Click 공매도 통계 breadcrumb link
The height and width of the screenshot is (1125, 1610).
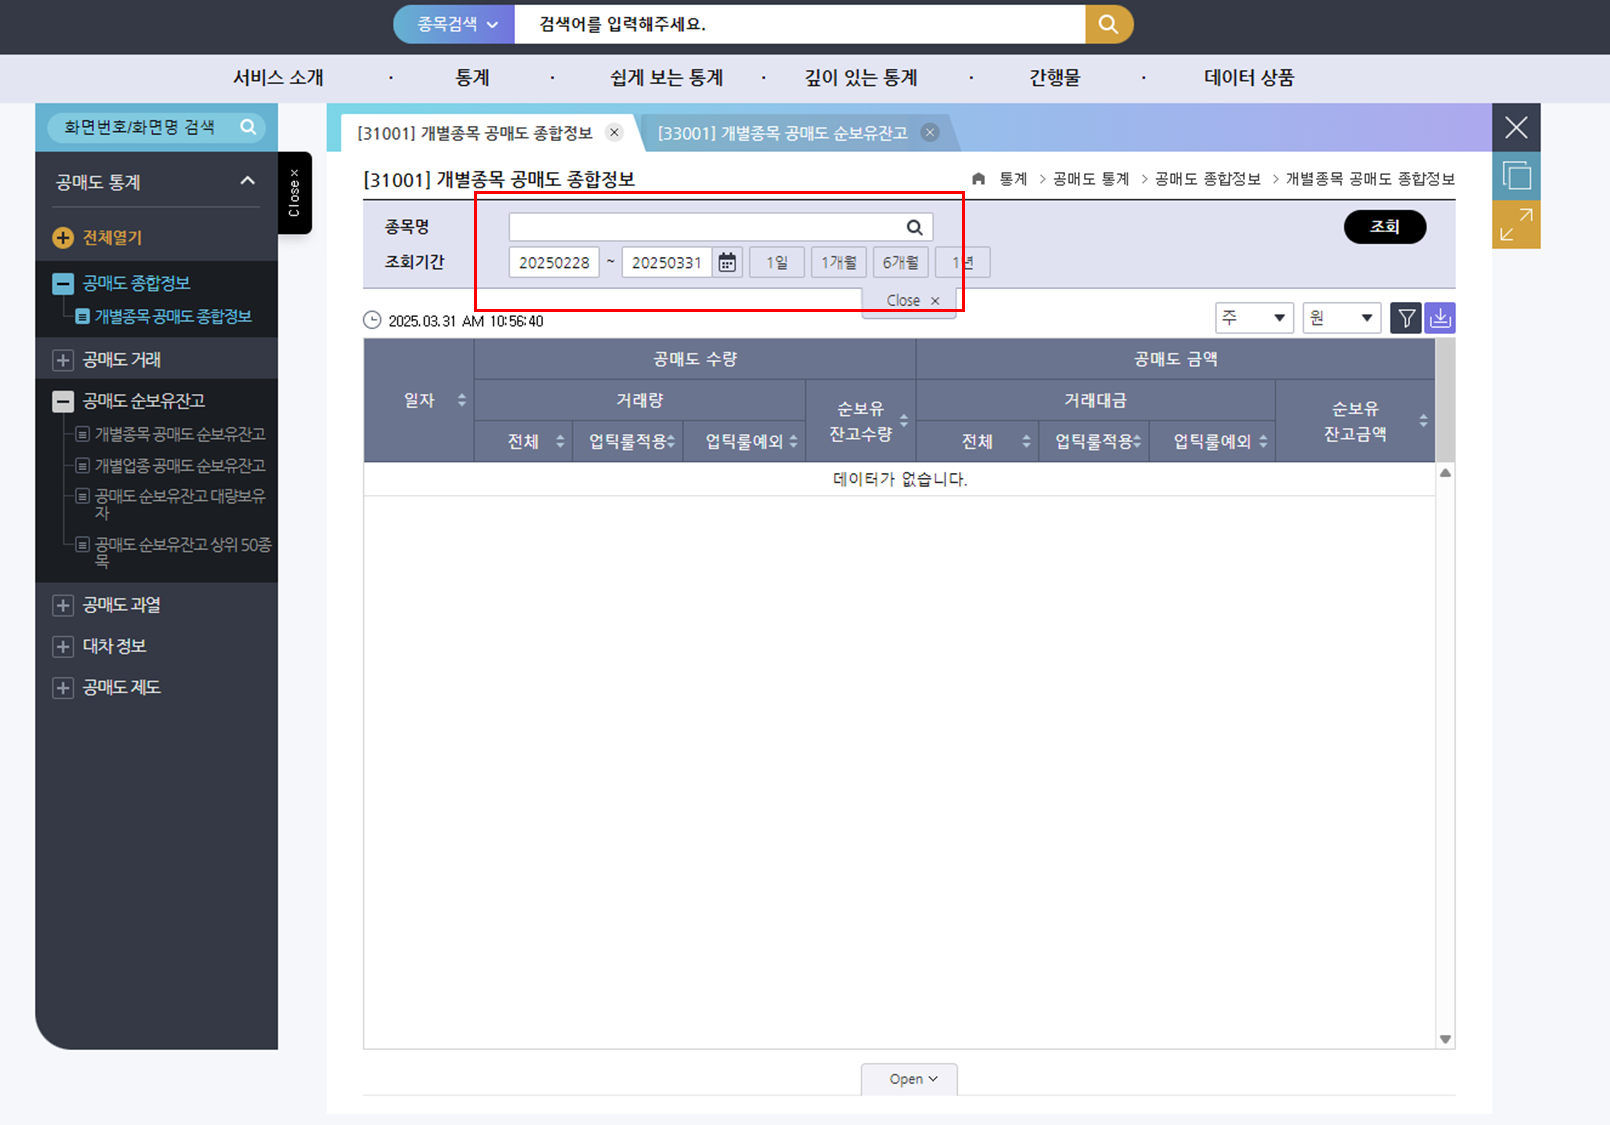[1091, 178]
